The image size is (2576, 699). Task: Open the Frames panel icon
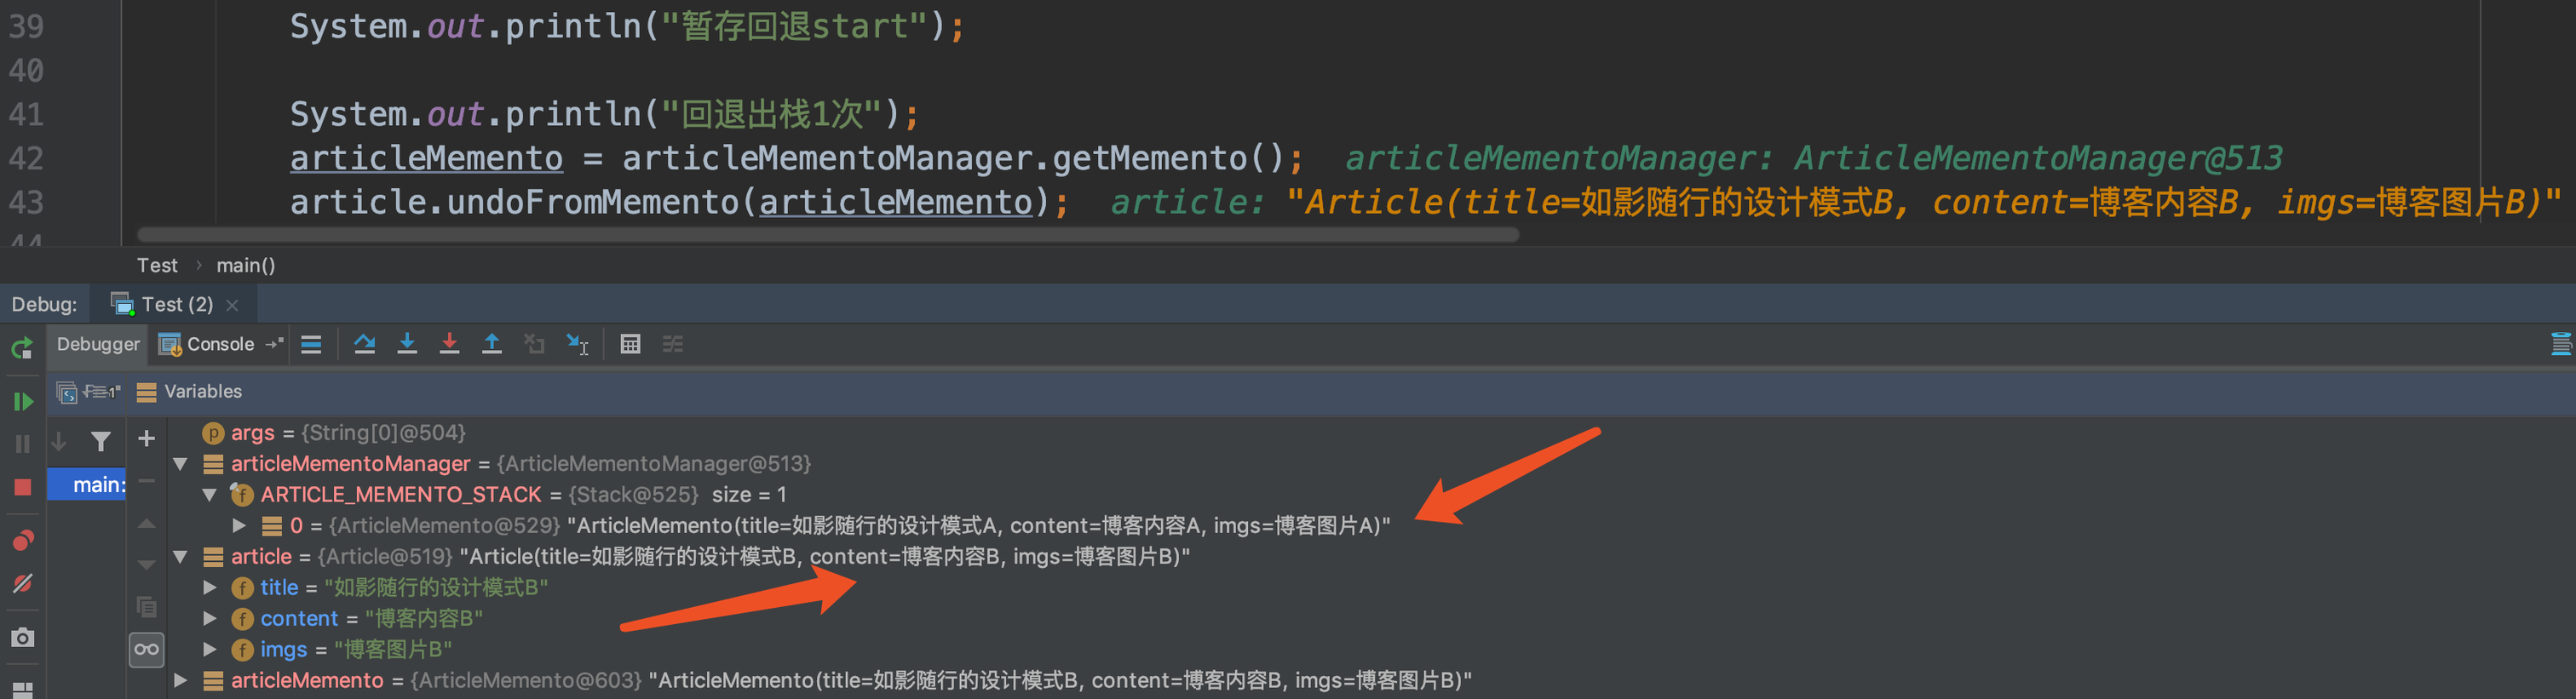[67, 392]
